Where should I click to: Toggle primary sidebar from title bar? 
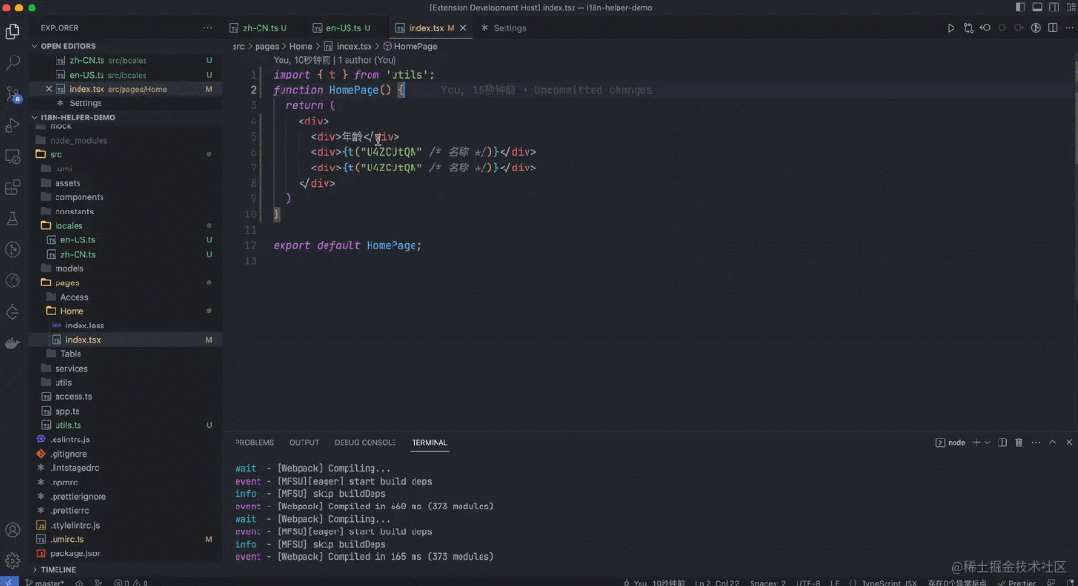coord(1020,8)
